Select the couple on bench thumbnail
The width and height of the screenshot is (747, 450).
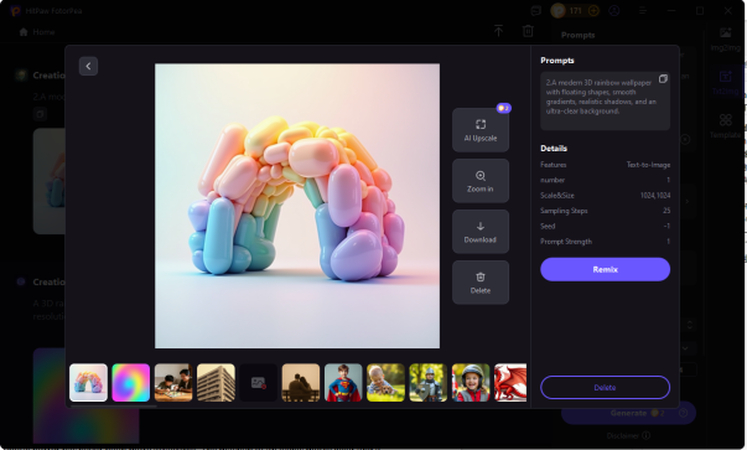pos(301,383)
